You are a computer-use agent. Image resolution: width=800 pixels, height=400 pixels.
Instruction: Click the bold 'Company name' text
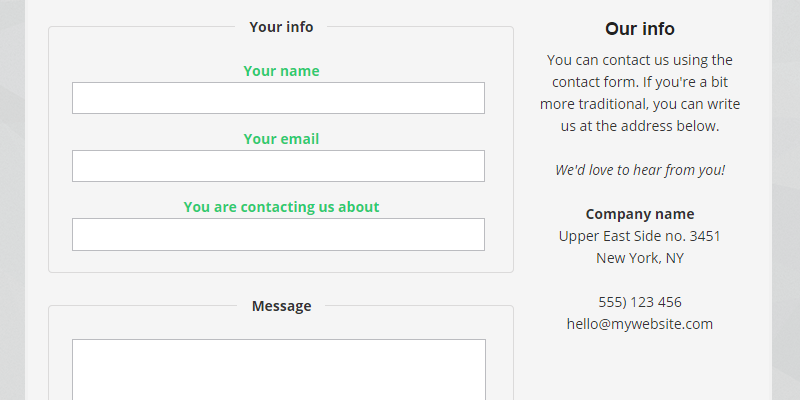coord(640,214)
